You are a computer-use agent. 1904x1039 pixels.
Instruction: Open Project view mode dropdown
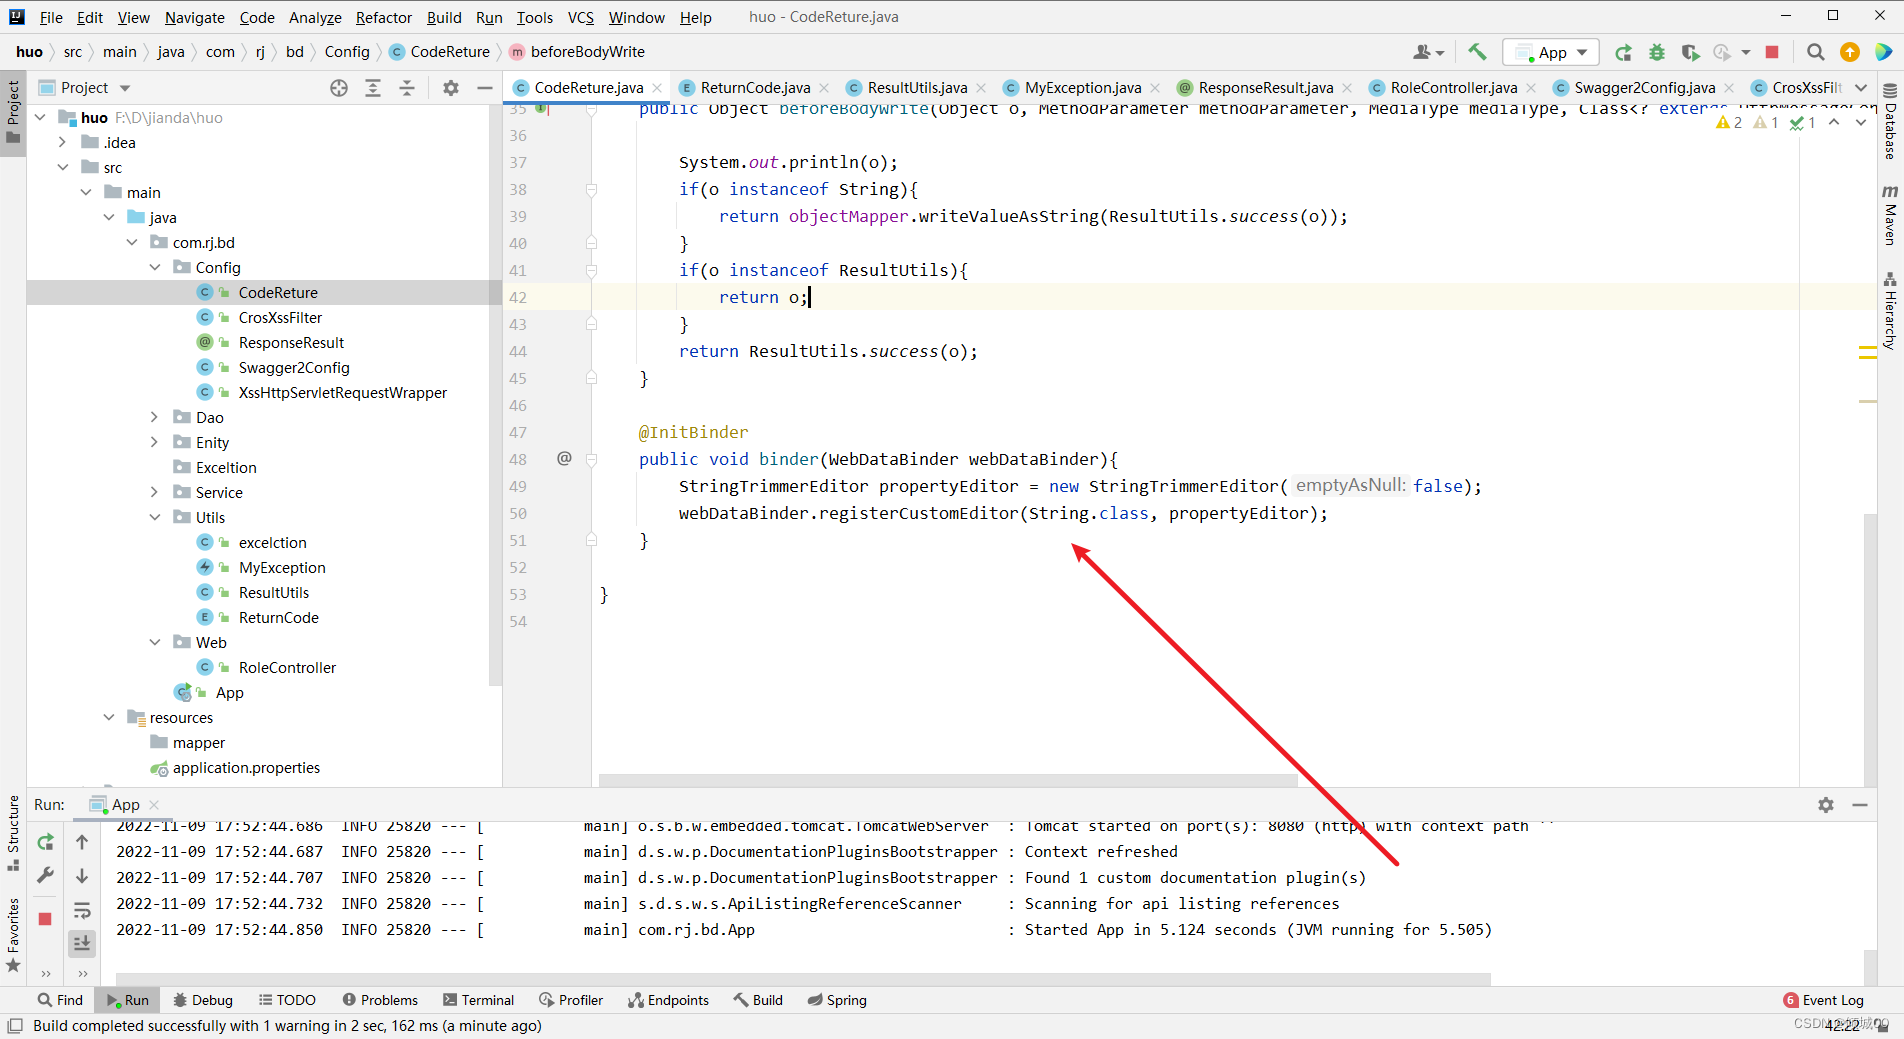point(125,88)
